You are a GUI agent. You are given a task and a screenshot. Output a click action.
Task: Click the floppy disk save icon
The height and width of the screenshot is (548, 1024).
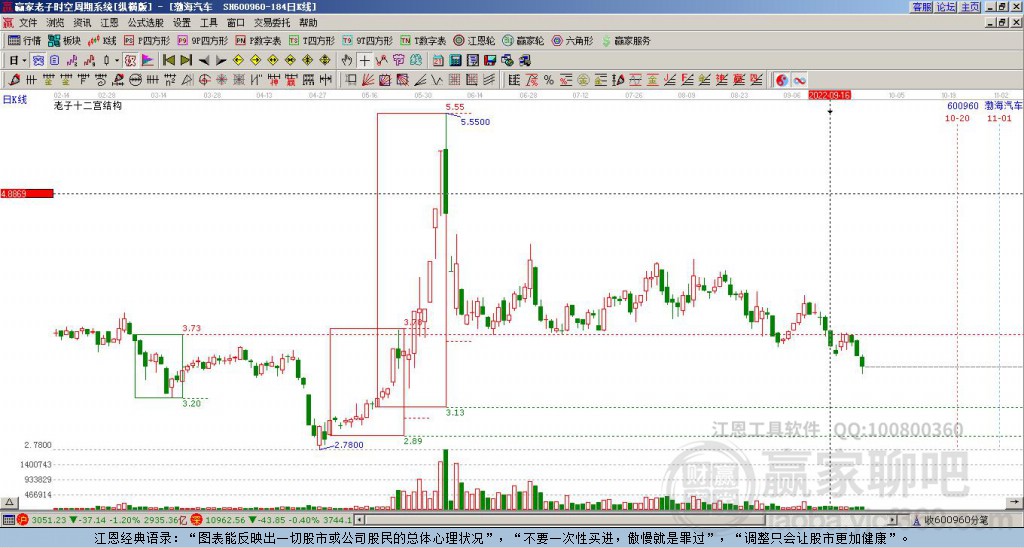(490, 61)
